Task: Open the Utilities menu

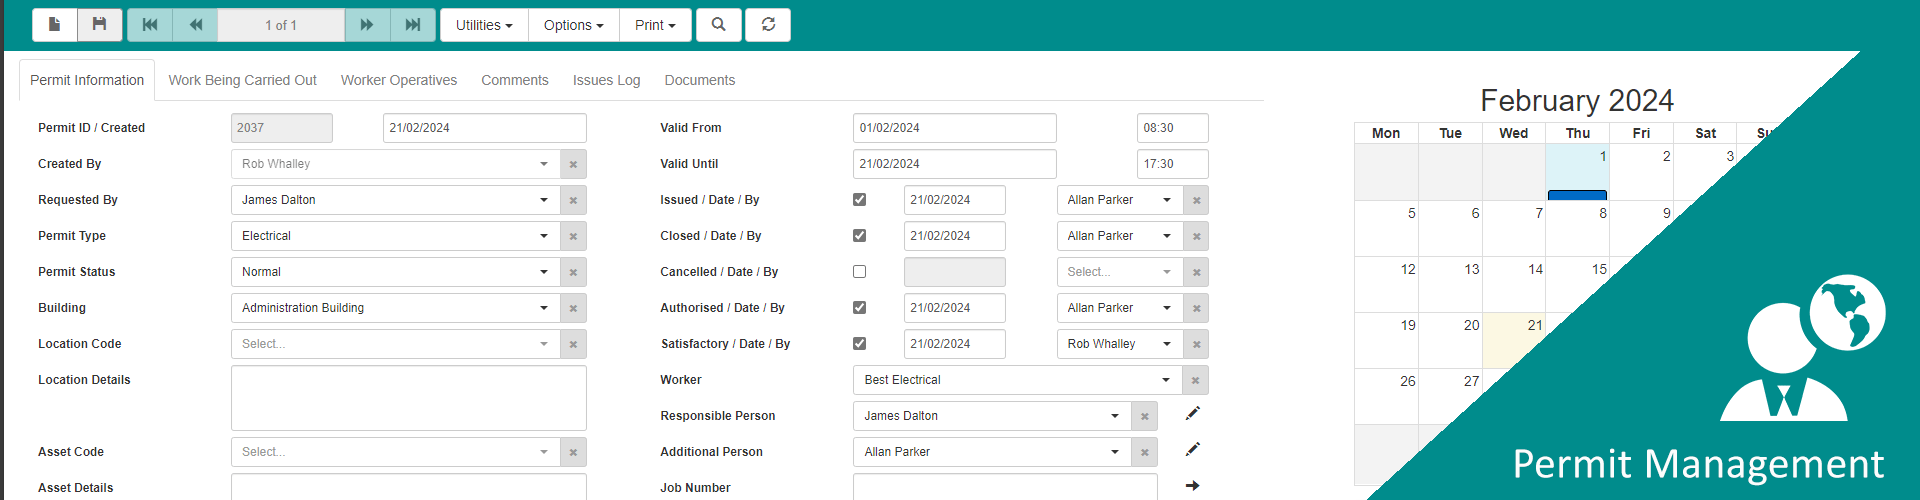Action: pyautogui.click(x=484, y=25)
